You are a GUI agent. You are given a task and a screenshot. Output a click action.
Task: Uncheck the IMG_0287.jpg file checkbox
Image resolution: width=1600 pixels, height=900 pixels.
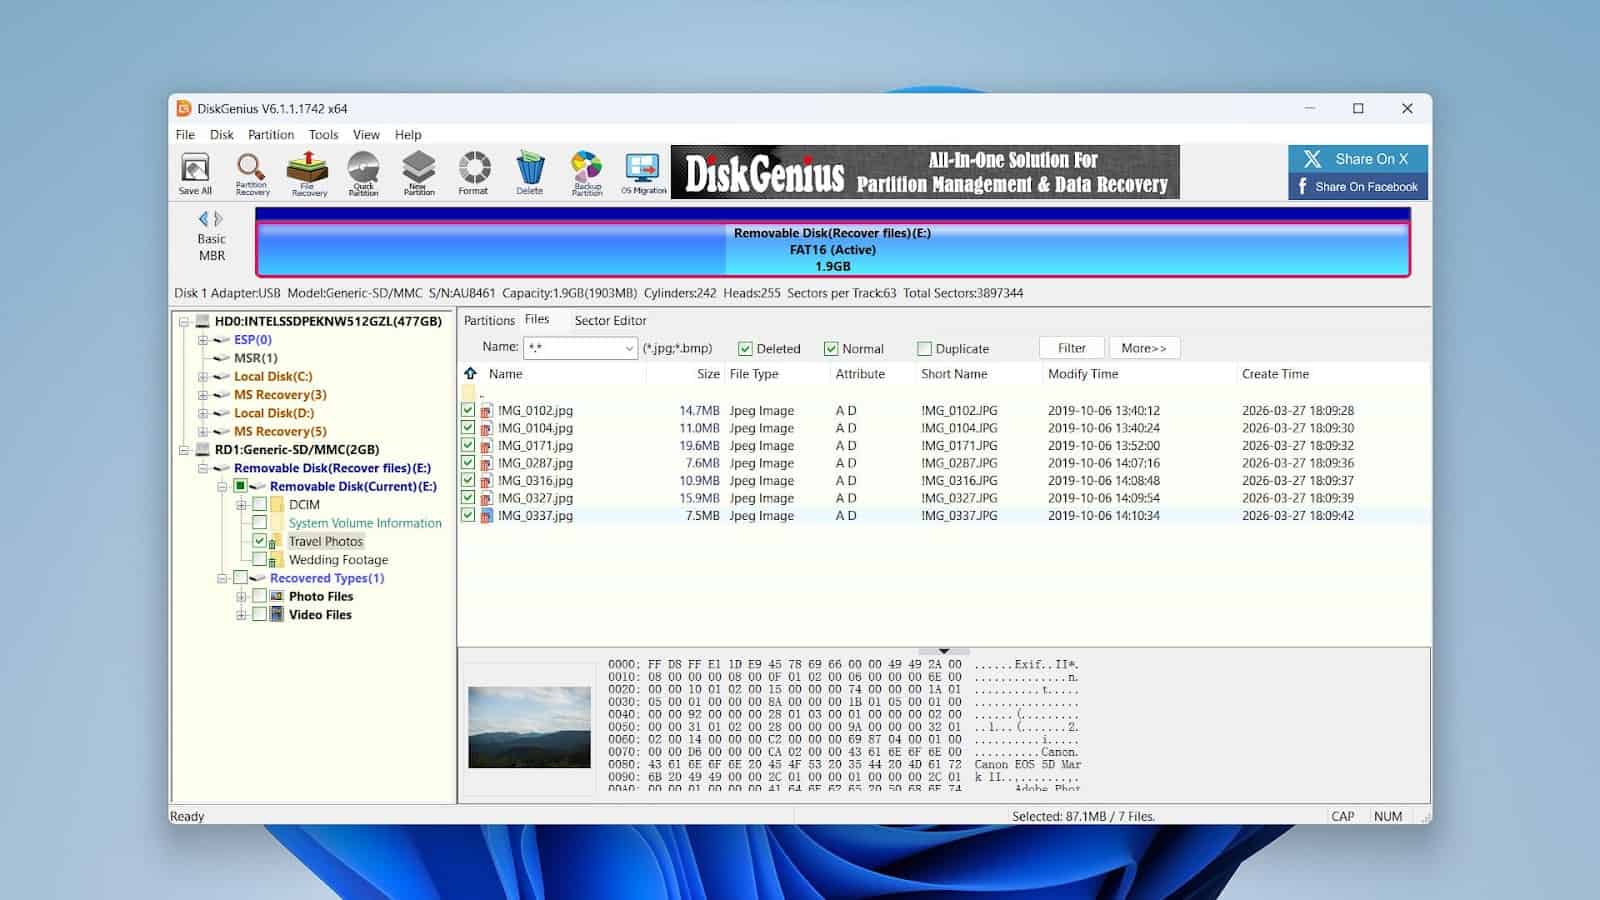point(468,463)
